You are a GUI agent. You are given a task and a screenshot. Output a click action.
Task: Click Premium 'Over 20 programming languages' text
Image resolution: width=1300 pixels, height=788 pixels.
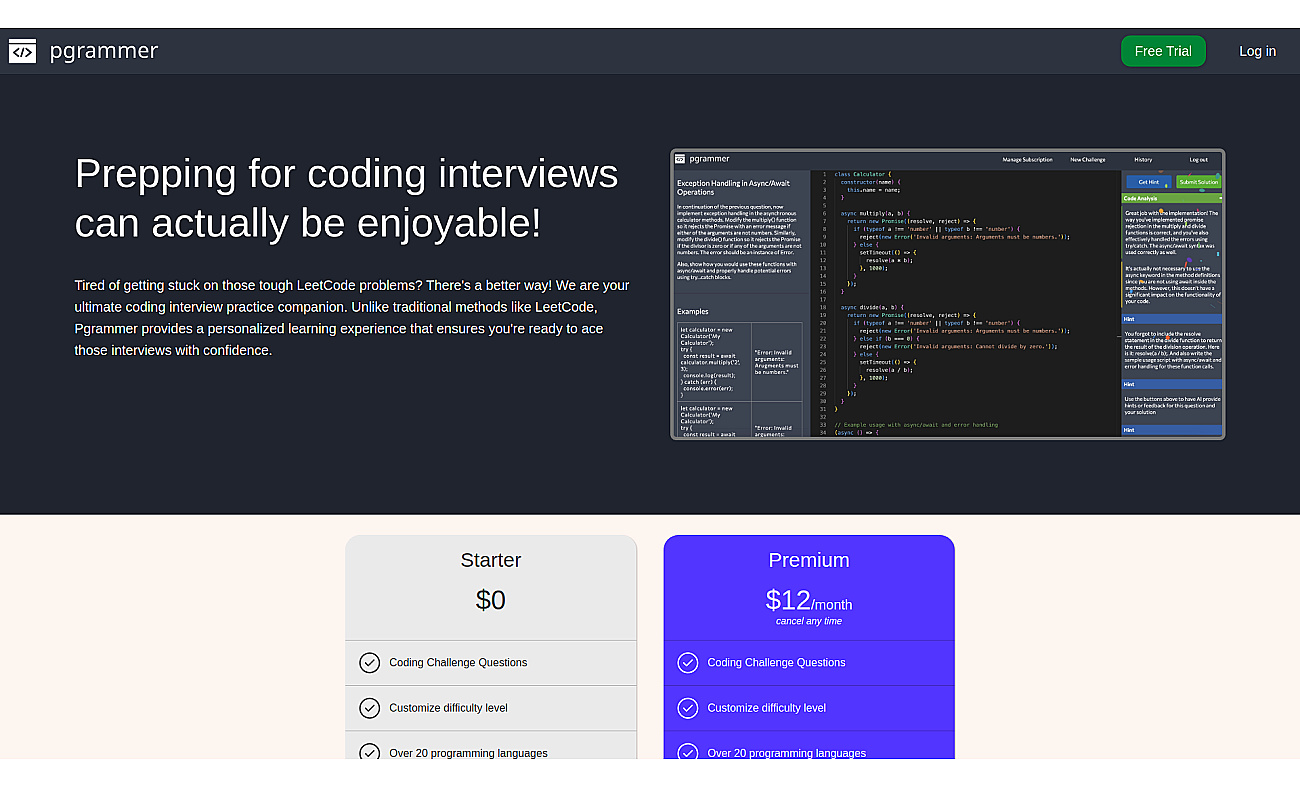click(786, 753)
